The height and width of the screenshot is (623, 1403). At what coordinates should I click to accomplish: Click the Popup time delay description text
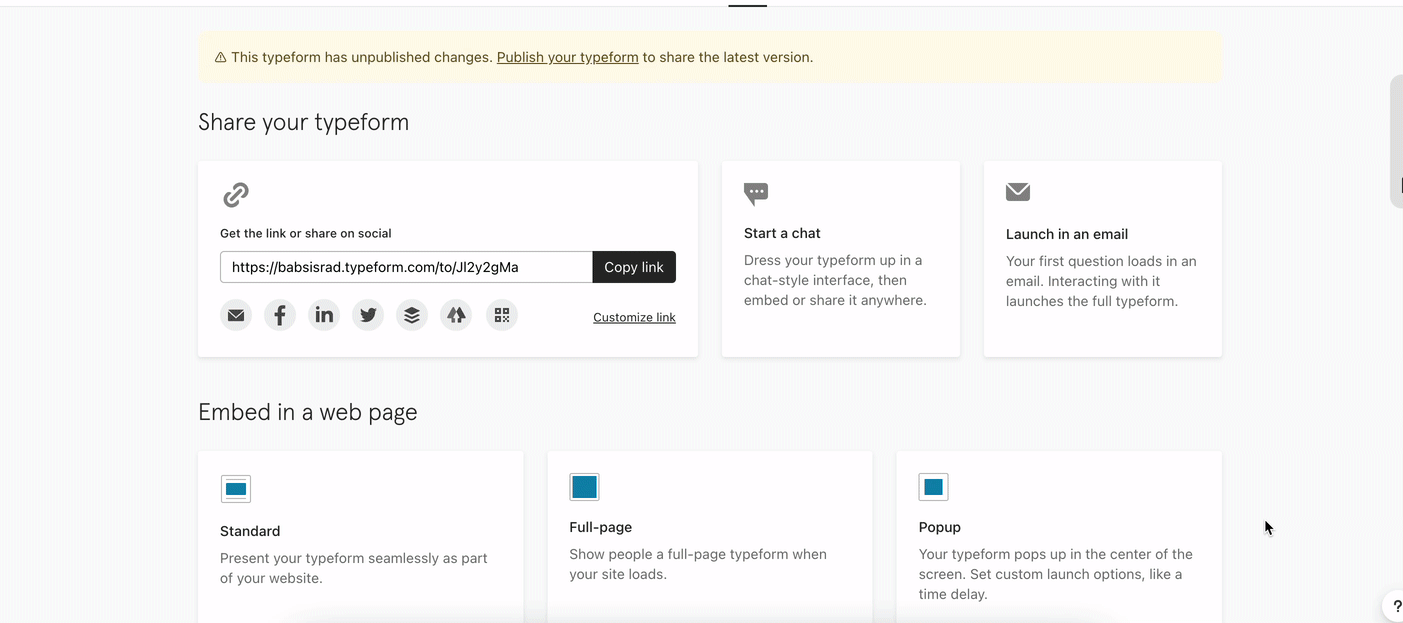coord(1056,574)
